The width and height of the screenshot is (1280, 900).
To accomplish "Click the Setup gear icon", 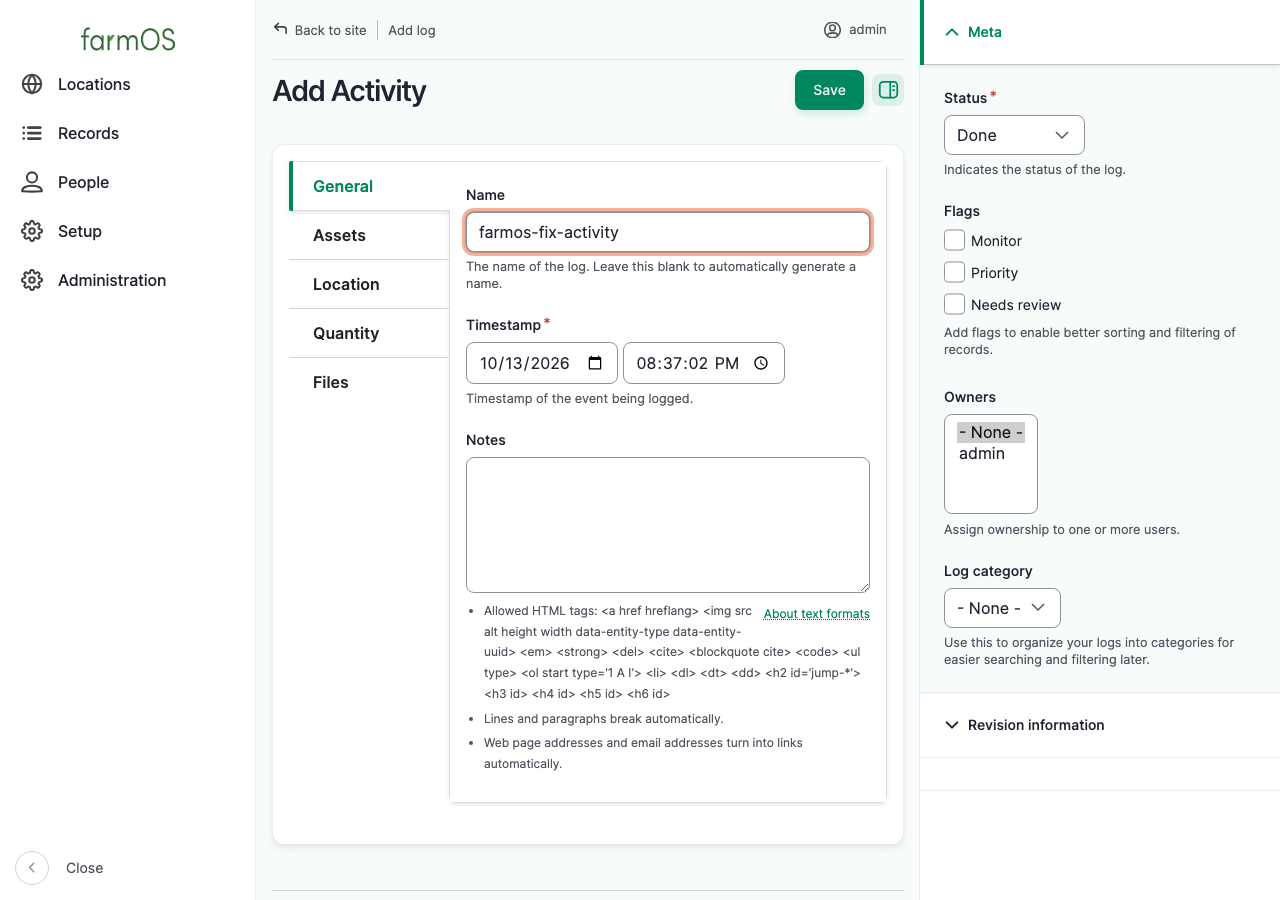I will coord(32,231).
